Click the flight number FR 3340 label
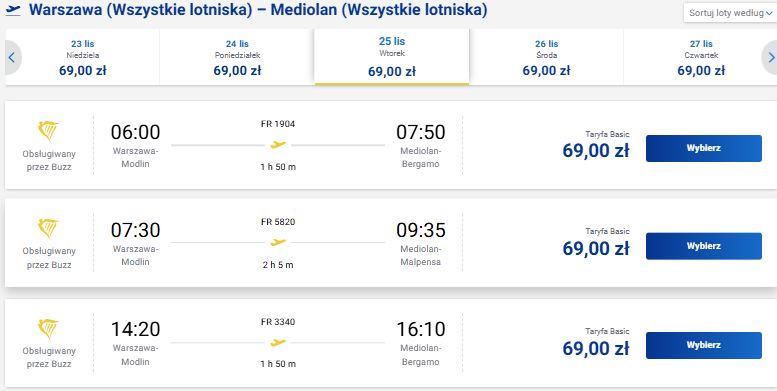This screenshot has height=391, width=777. click(x=278, y=322)
